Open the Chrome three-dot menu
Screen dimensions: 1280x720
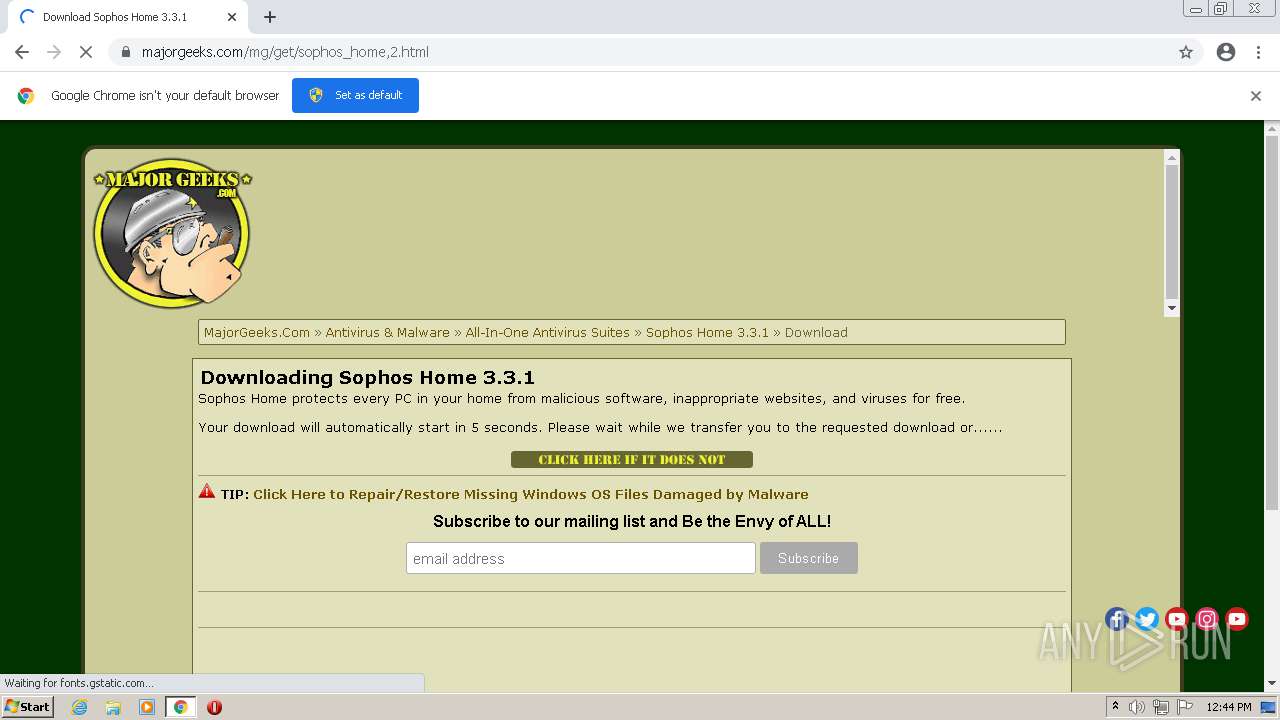[1258, 52]
